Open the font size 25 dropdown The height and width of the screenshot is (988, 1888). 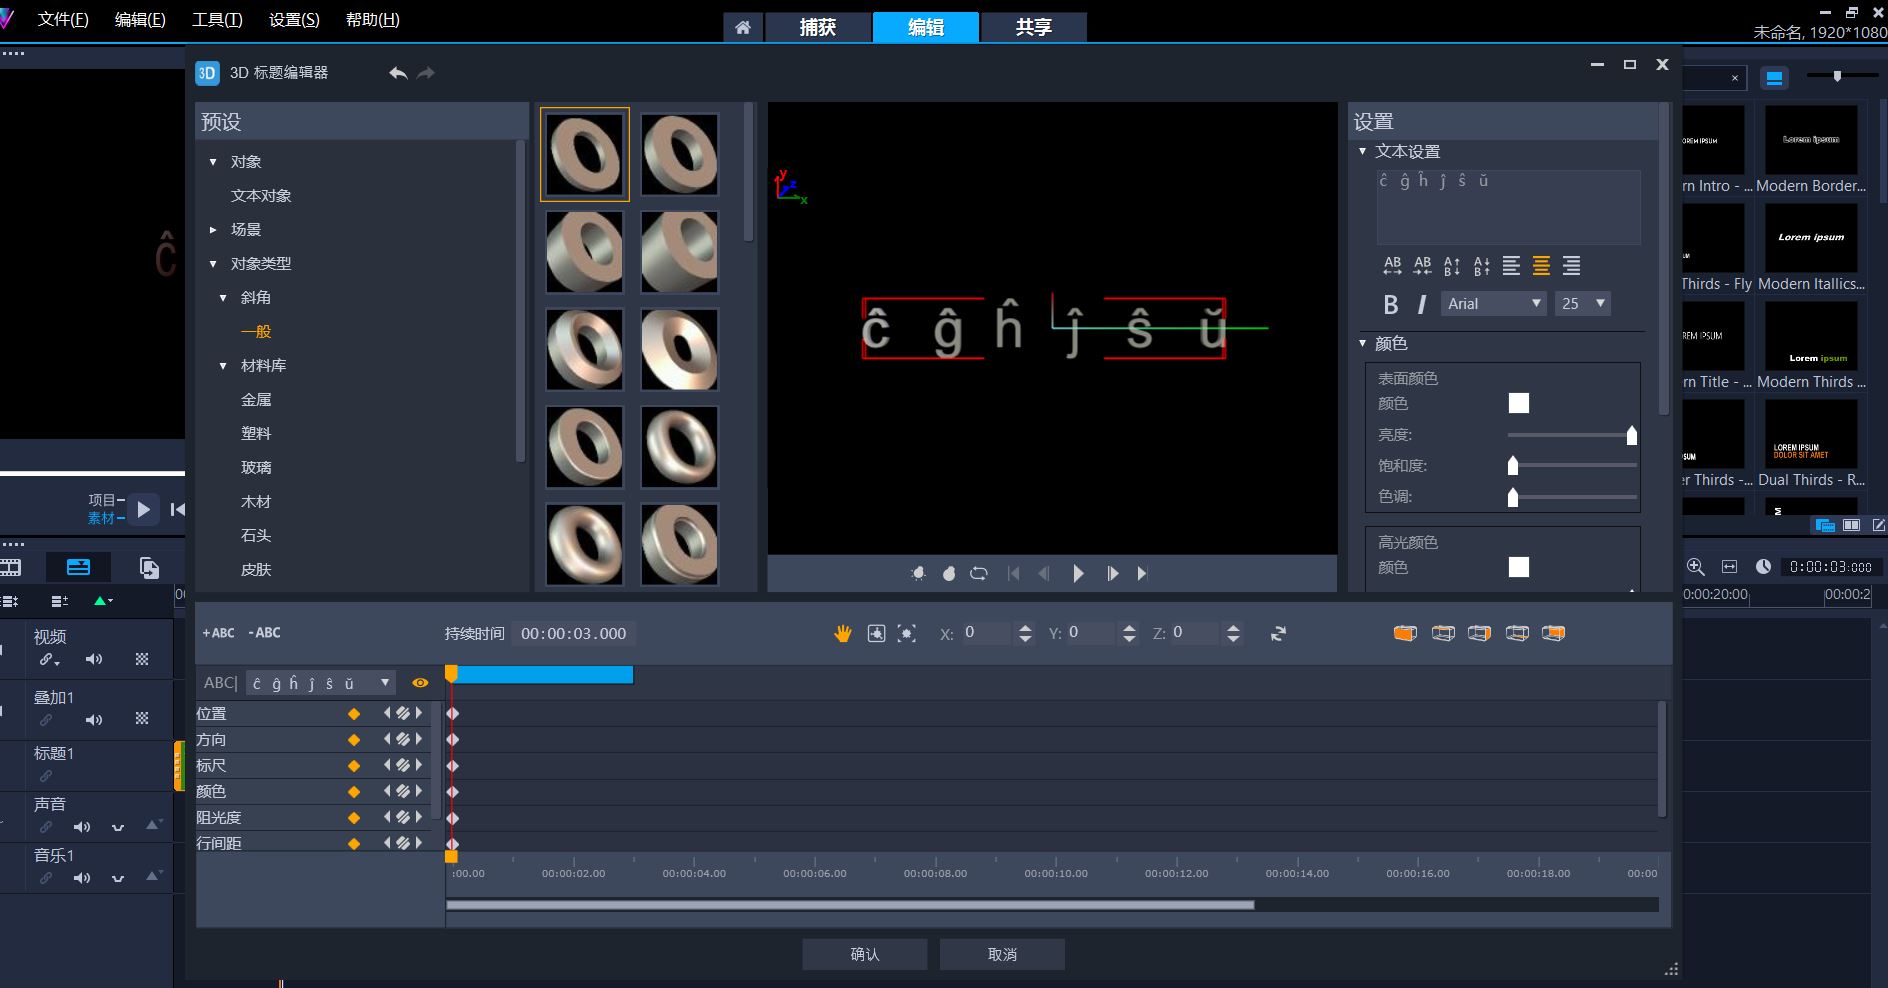tap(1582, 304)
